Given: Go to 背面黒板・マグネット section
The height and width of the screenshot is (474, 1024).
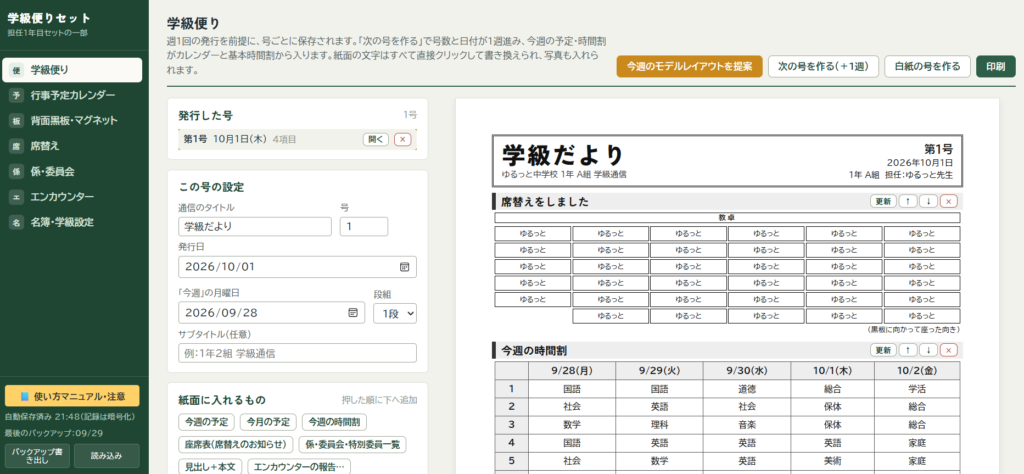Looking at the screenshot, I should pyautogui.click(x=72, y=121).
